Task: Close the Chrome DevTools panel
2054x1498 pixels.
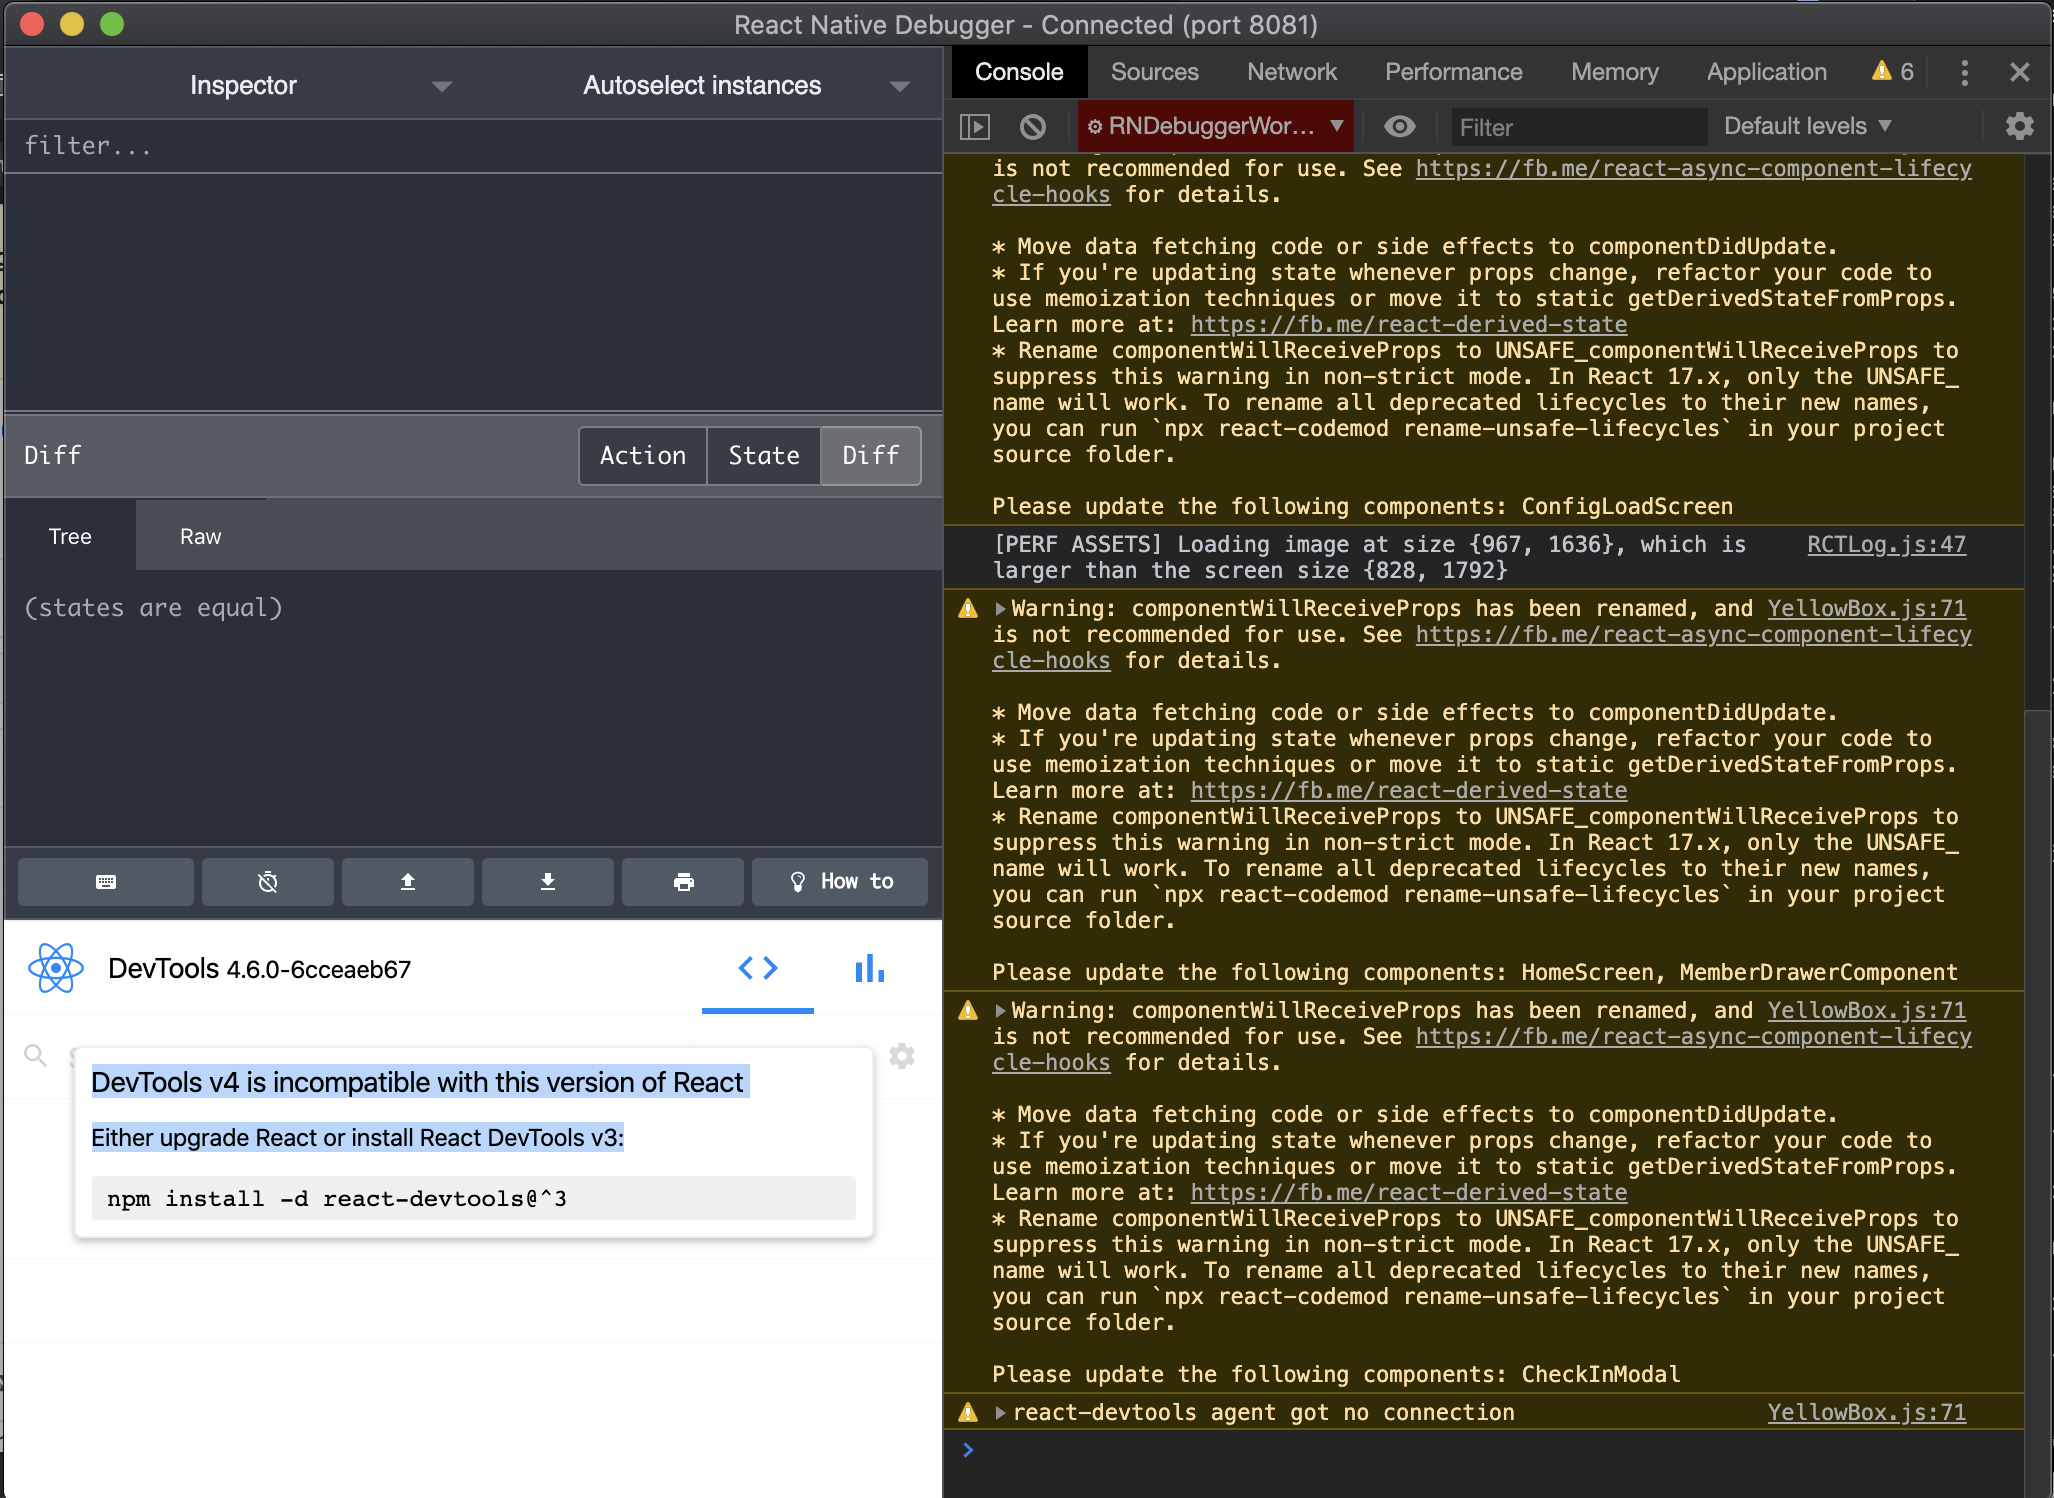Action: click(x=2019, y=72)
